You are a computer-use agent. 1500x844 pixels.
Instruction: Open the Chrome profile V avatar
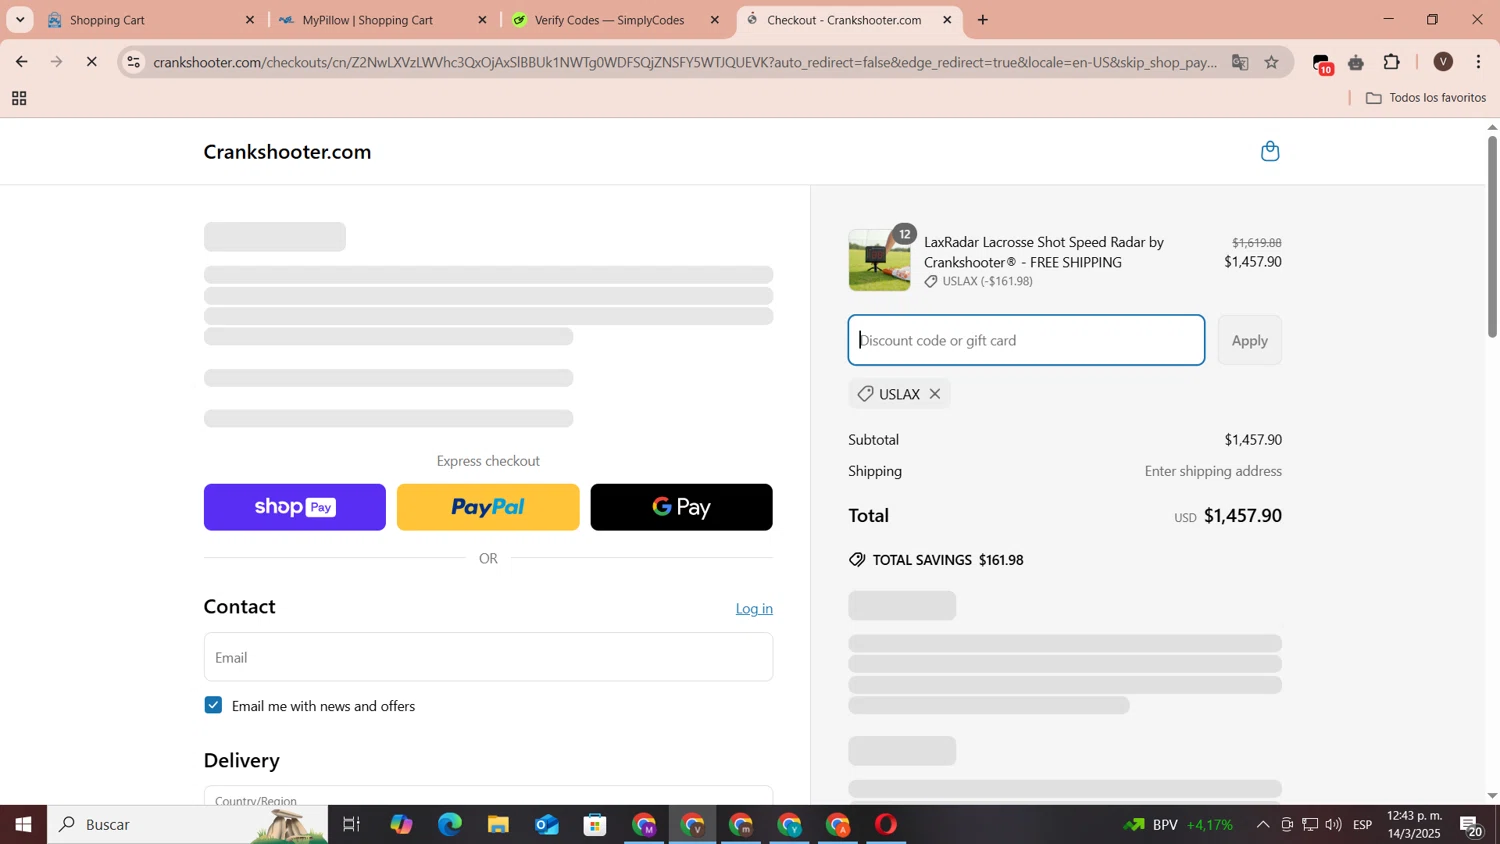pyautogui.click(x=1443, y=62)
